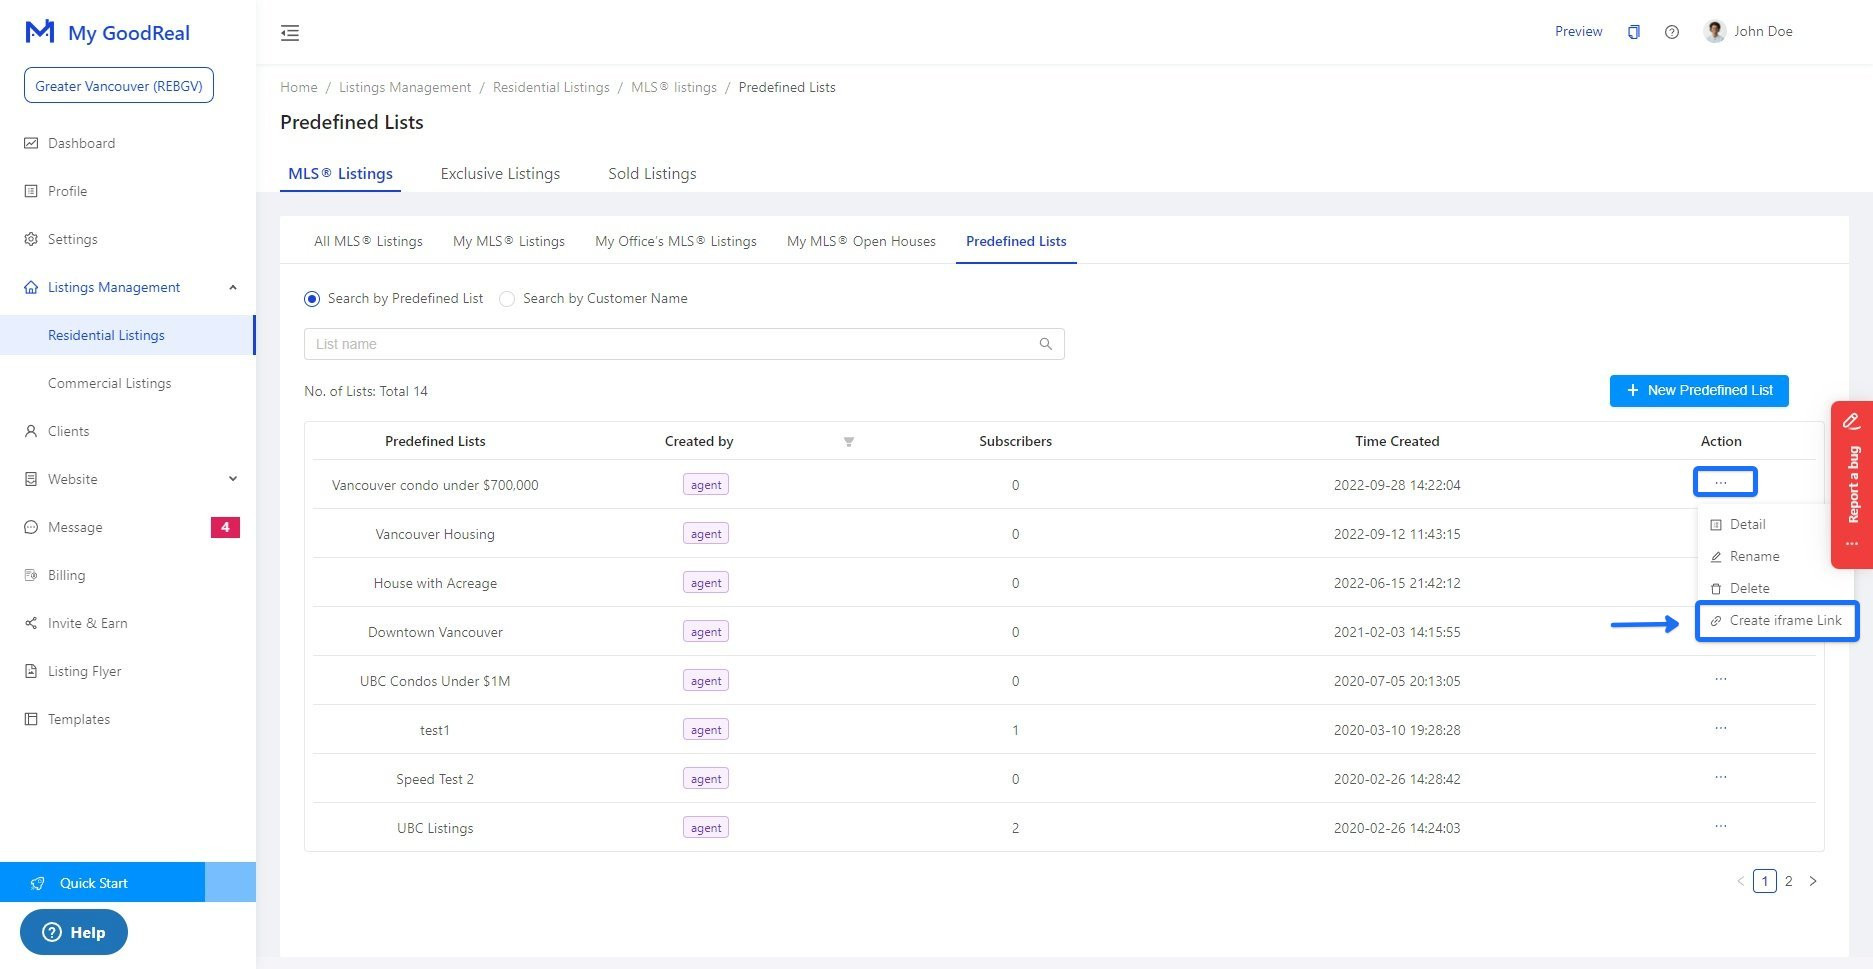
Task: Open the Listing Flyer section
Action: pos(84,670)
